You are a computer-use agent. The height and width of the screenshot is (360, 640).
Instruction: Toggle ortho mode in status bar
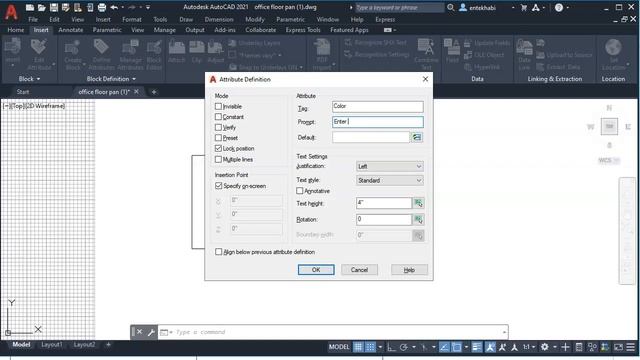(391, 347)
